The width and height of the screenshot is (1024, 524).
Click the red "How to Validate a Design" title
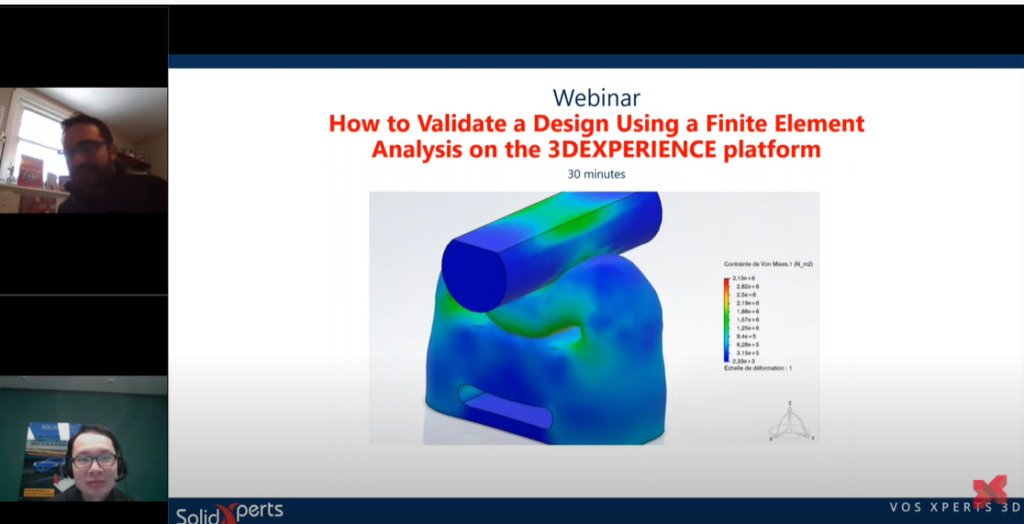tap(596, 136)
